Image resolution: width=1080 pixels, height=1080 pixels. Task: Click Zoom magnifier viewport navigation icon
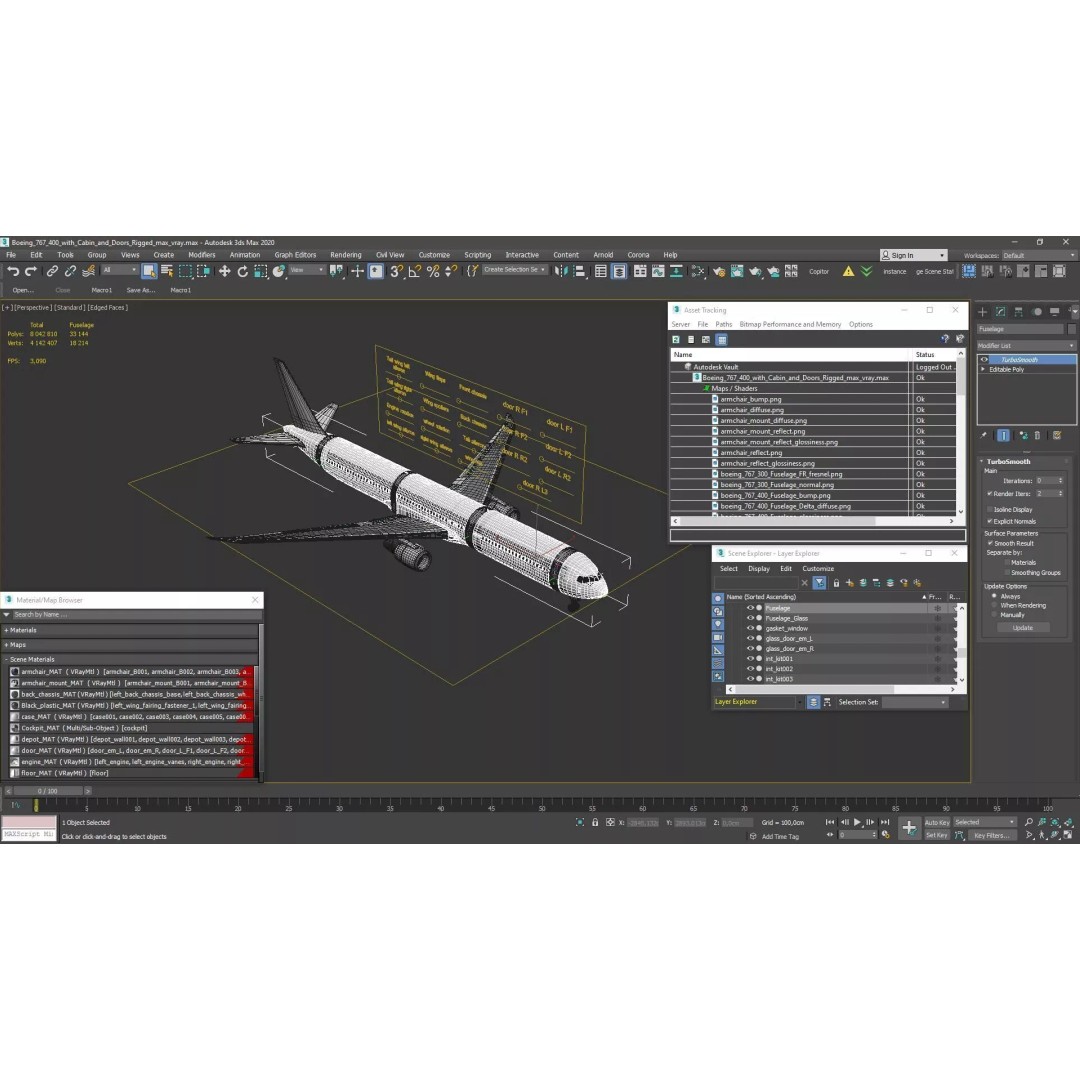point(1028,822)
